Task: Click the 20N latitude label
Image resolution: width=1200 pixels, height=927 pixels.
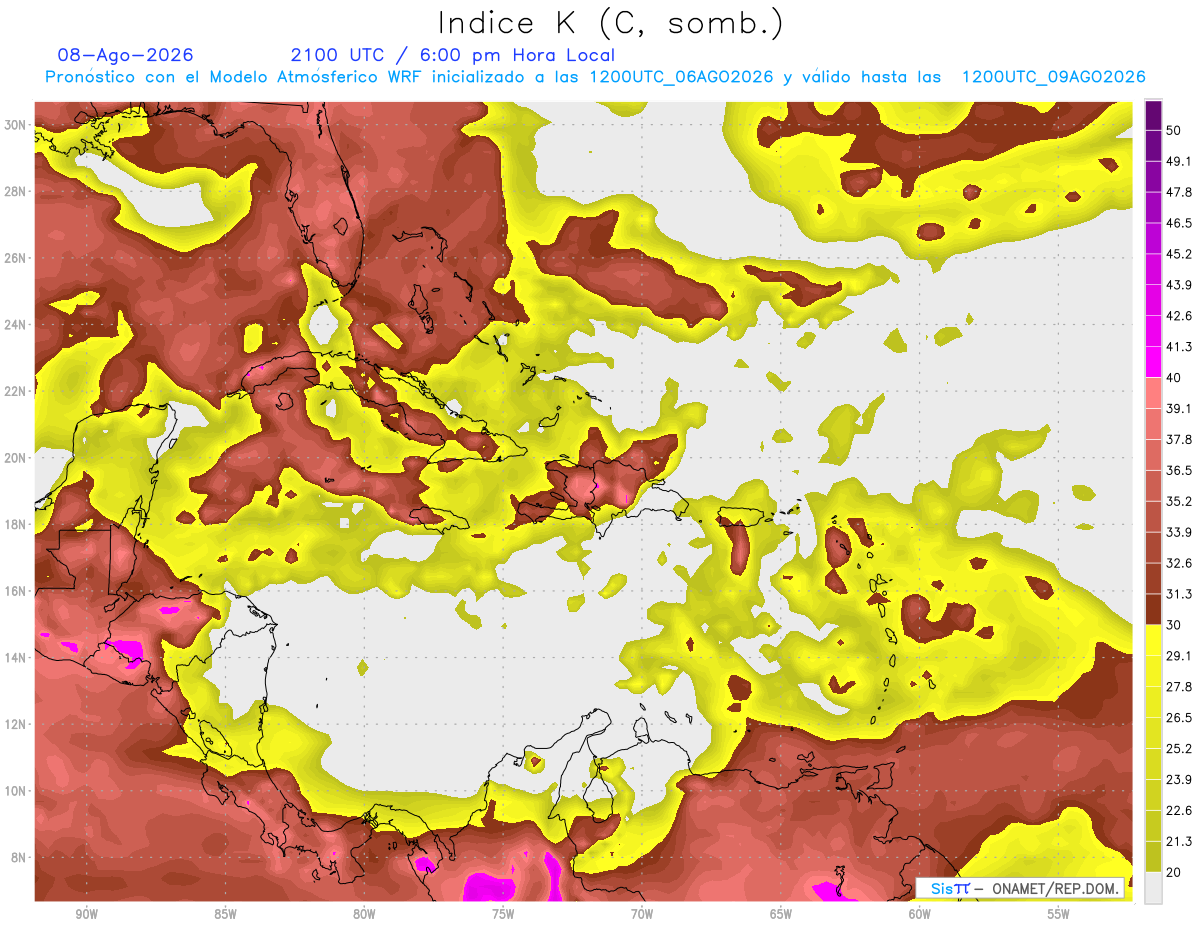Action: (x=15, y=457)
